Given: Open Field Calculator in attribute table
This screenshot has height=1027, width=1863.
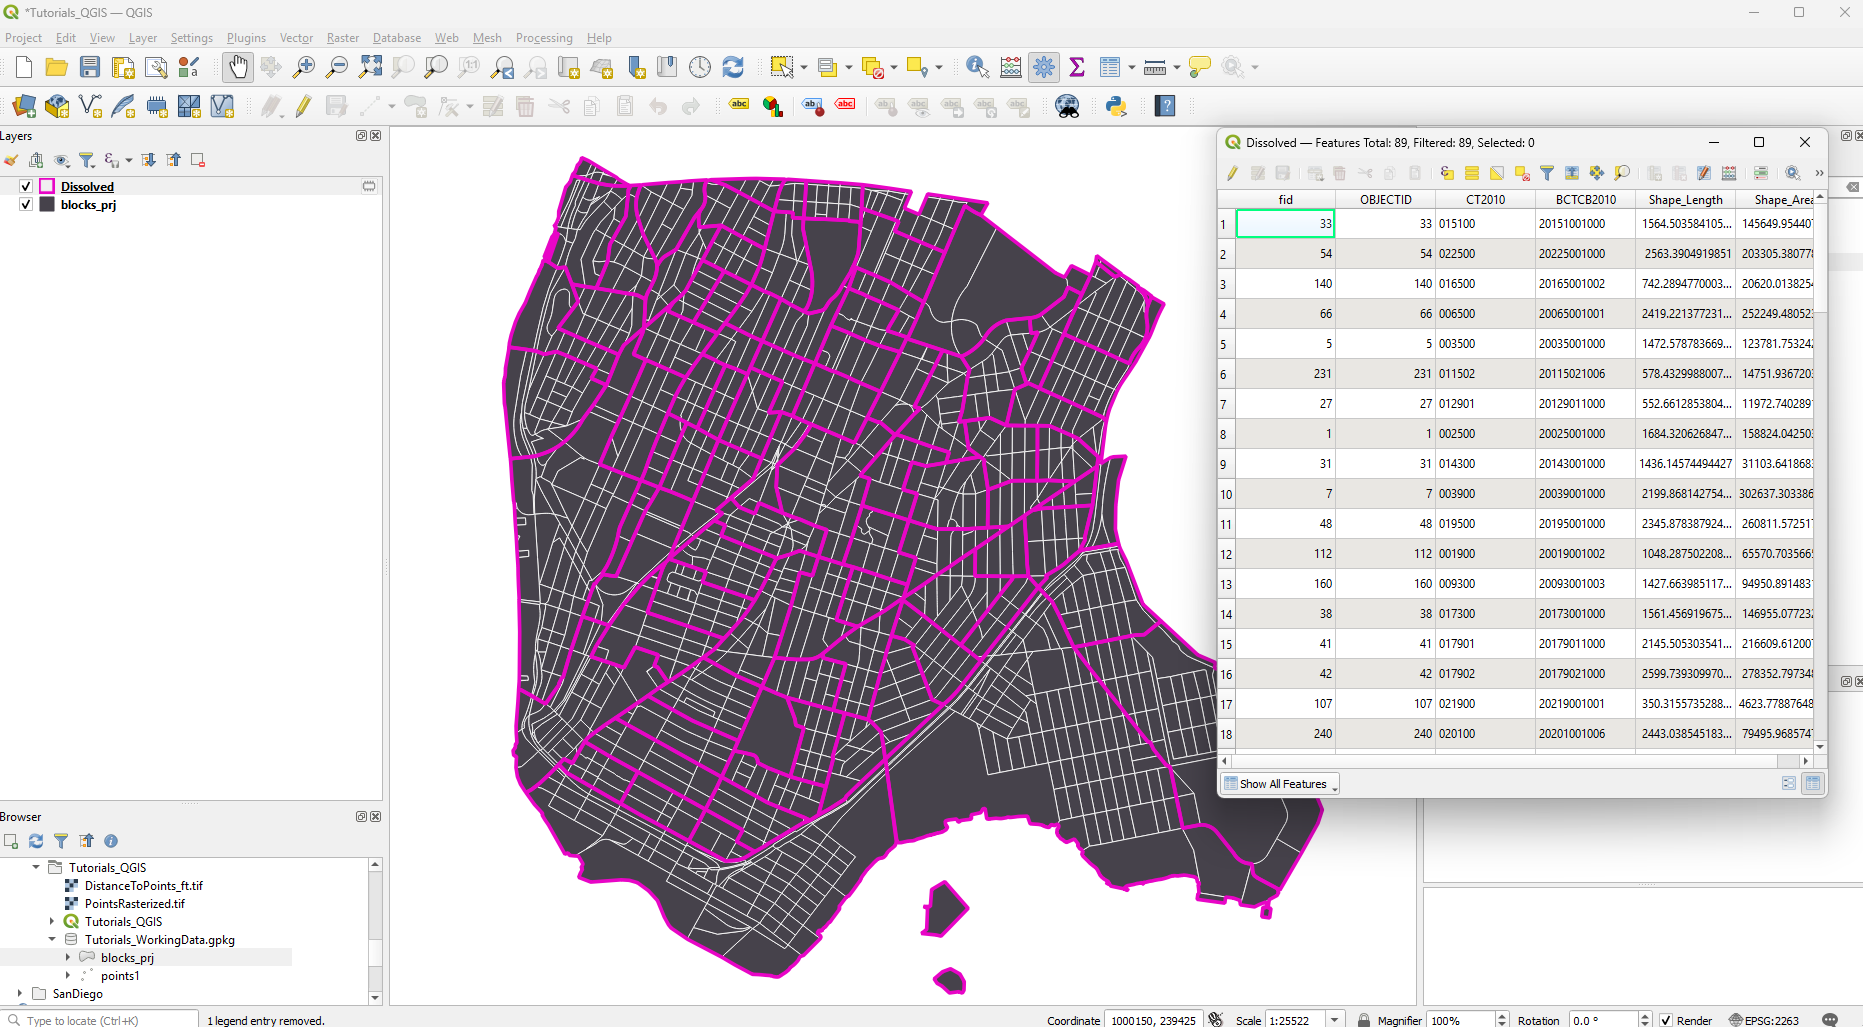Looking at the screenshot, I should (x=1729, y=173).
